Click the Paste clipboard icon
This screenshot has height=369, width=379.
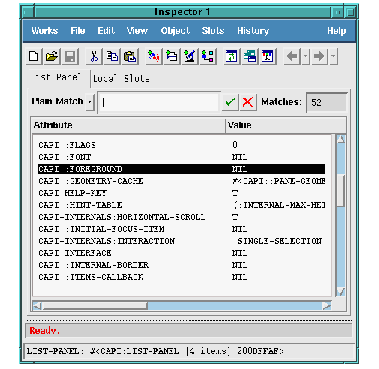click(130, 56)
